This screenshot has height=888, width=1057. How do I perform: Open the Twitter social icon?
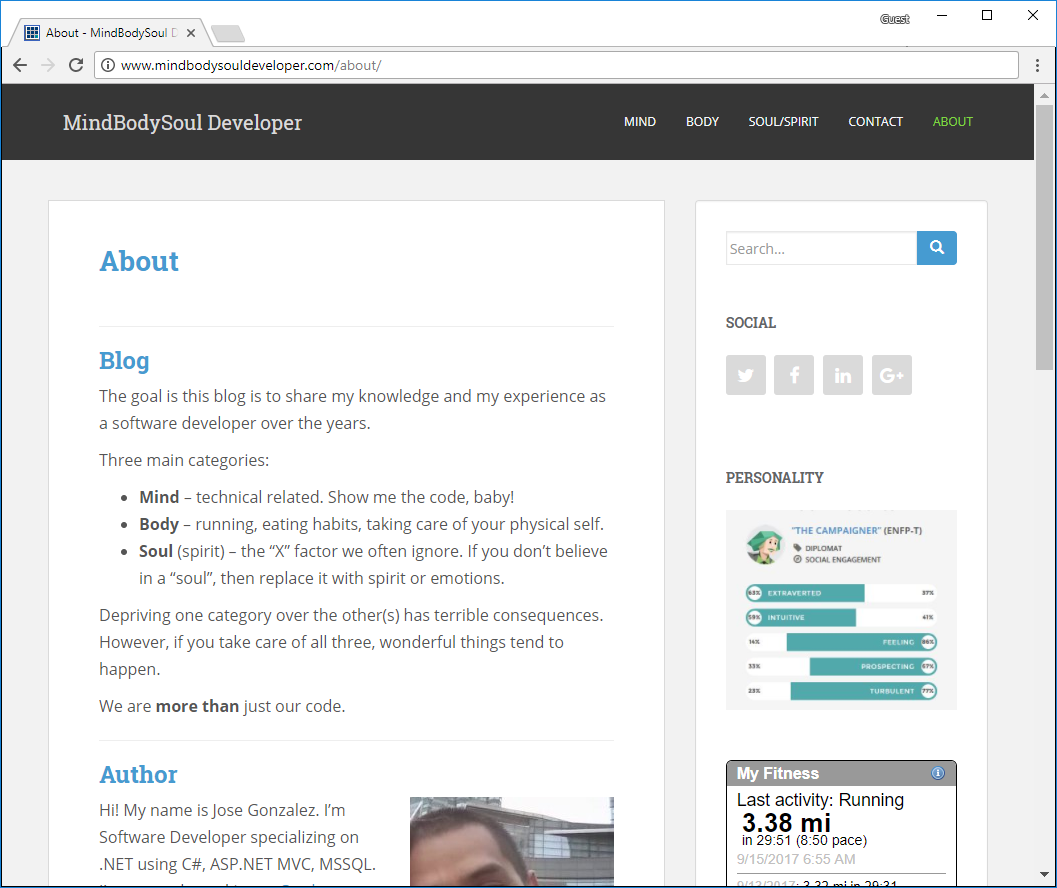click(746, 375)
